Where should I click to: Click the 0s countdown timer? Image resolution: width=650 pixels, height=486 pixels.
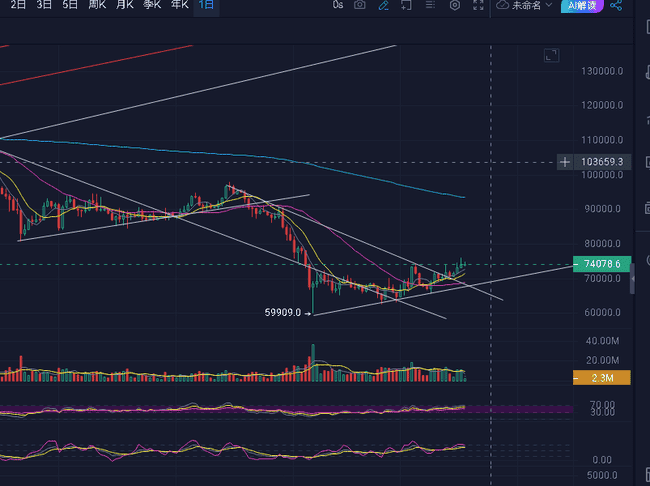tap(337, 5)
